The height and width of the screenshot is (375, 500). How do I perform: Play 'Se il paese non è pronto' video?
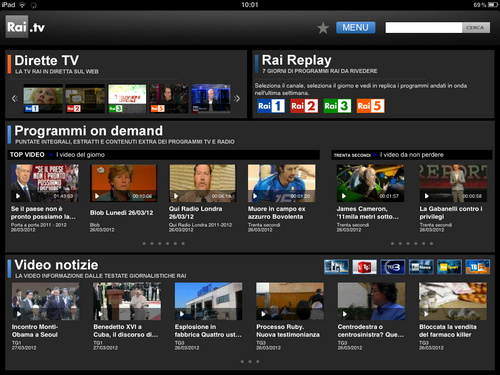point(45,183)
